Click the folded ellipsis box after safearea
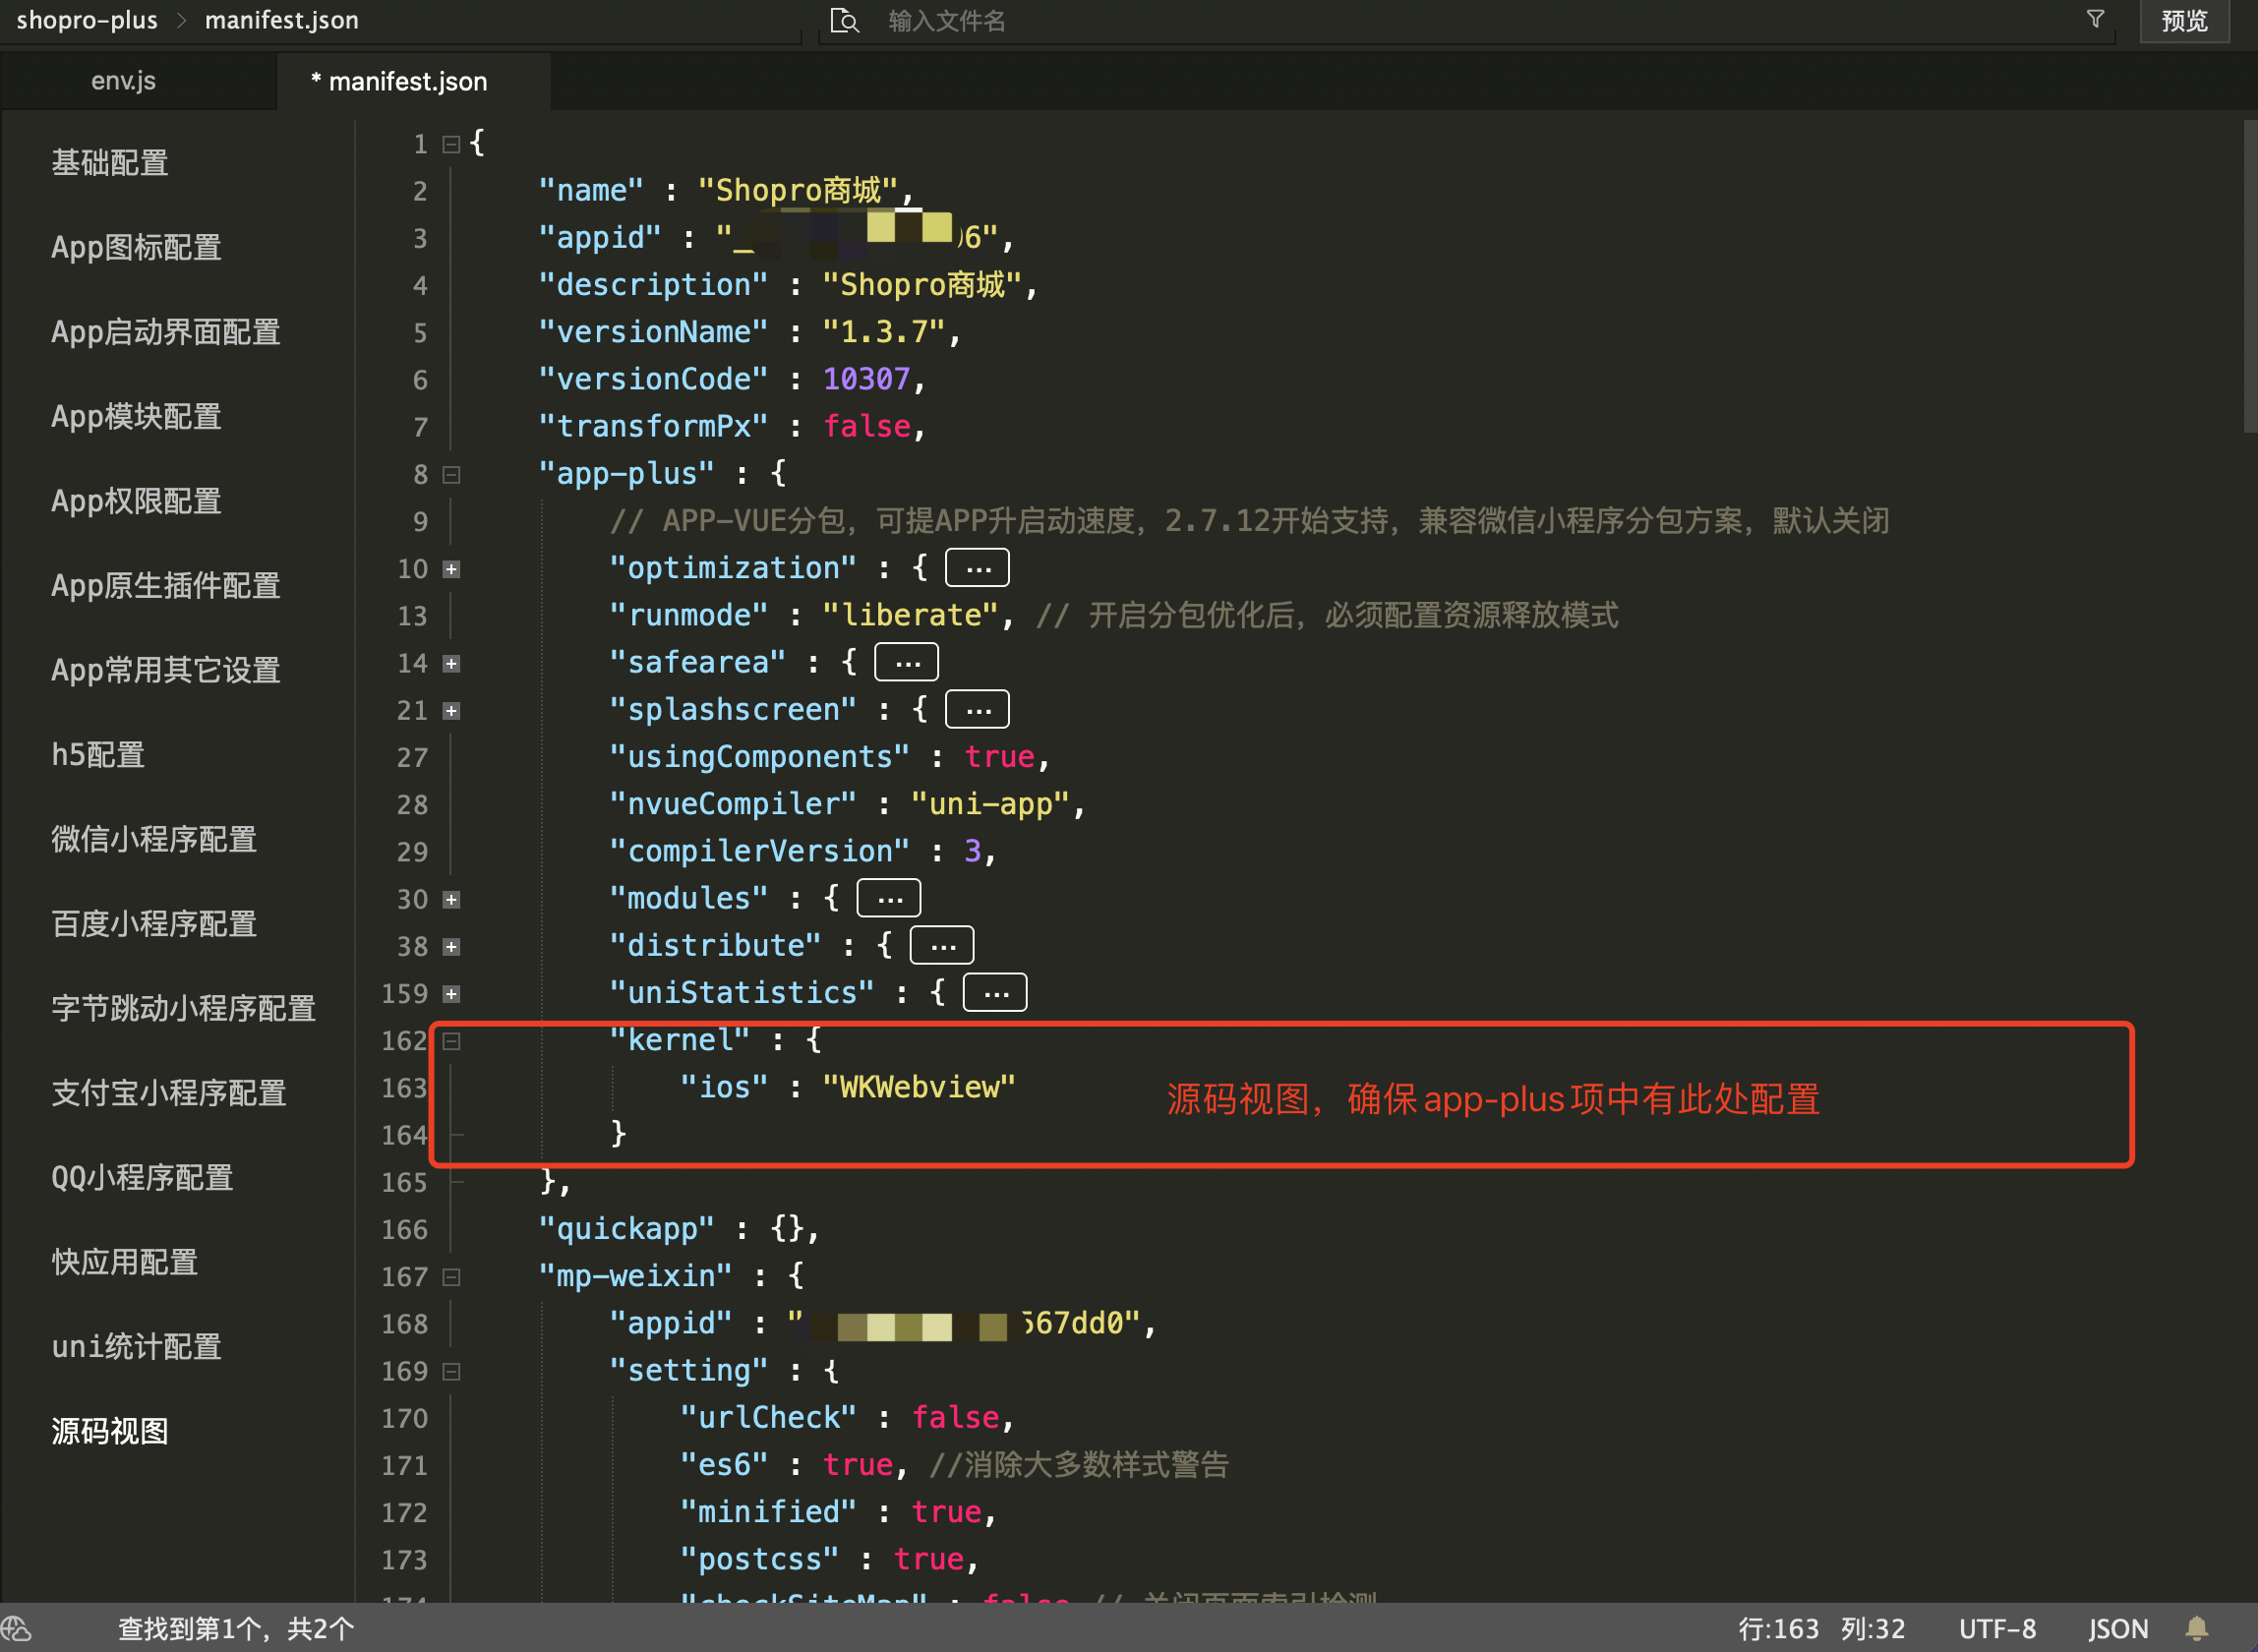2258x1652 pixels. 906,662
